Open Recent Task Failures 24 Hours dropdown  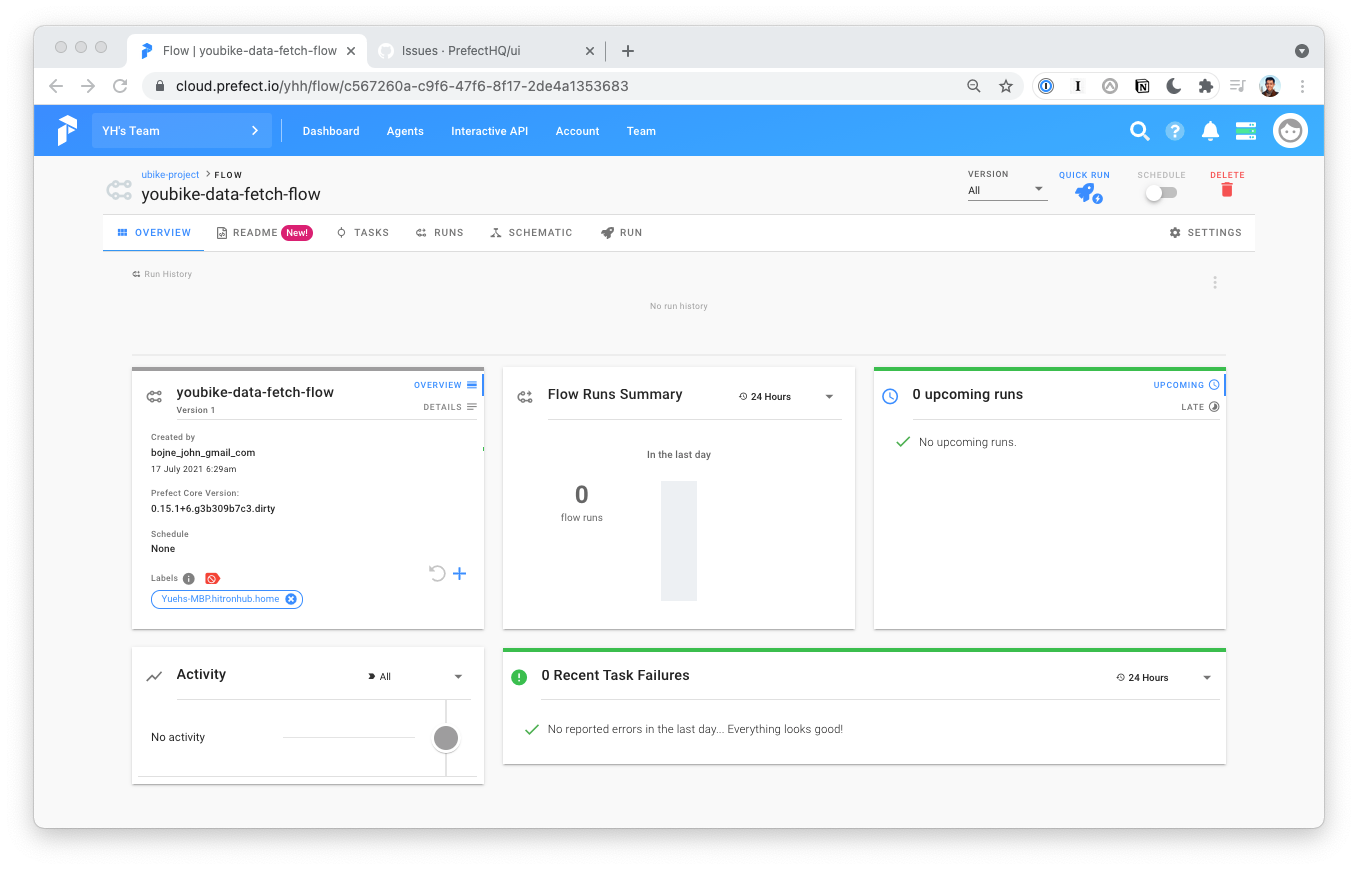(x=1164, y=678)
